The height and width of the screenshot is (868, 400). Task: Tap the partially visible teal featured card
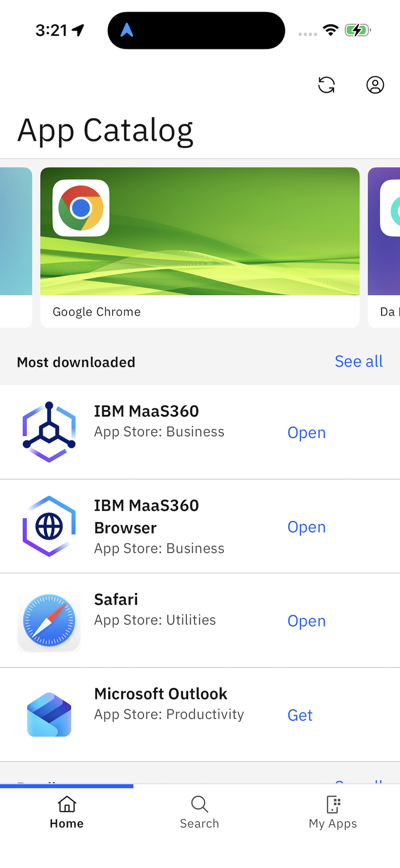[16, 247]
